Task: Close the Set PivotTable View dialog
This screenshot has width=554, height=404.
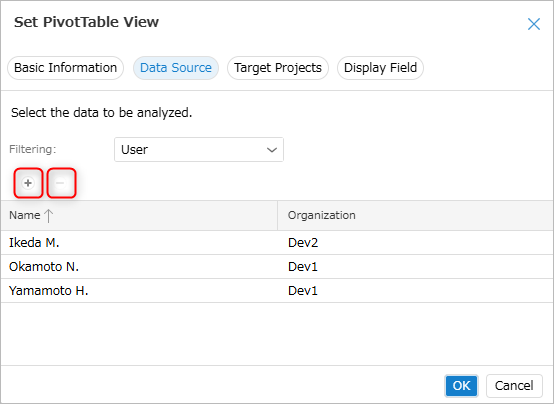Action: click(x=534, y=24)
